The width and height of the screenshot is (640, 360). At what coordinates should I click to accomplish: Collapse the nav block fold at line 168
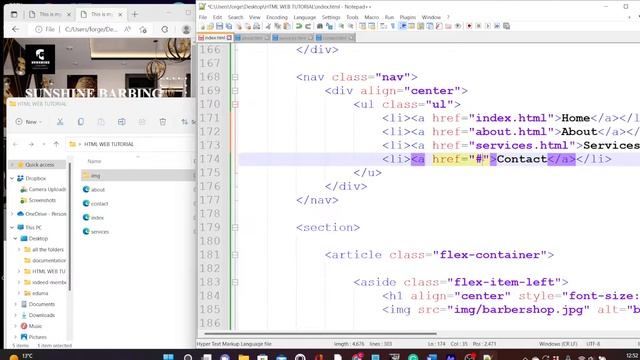235,77
